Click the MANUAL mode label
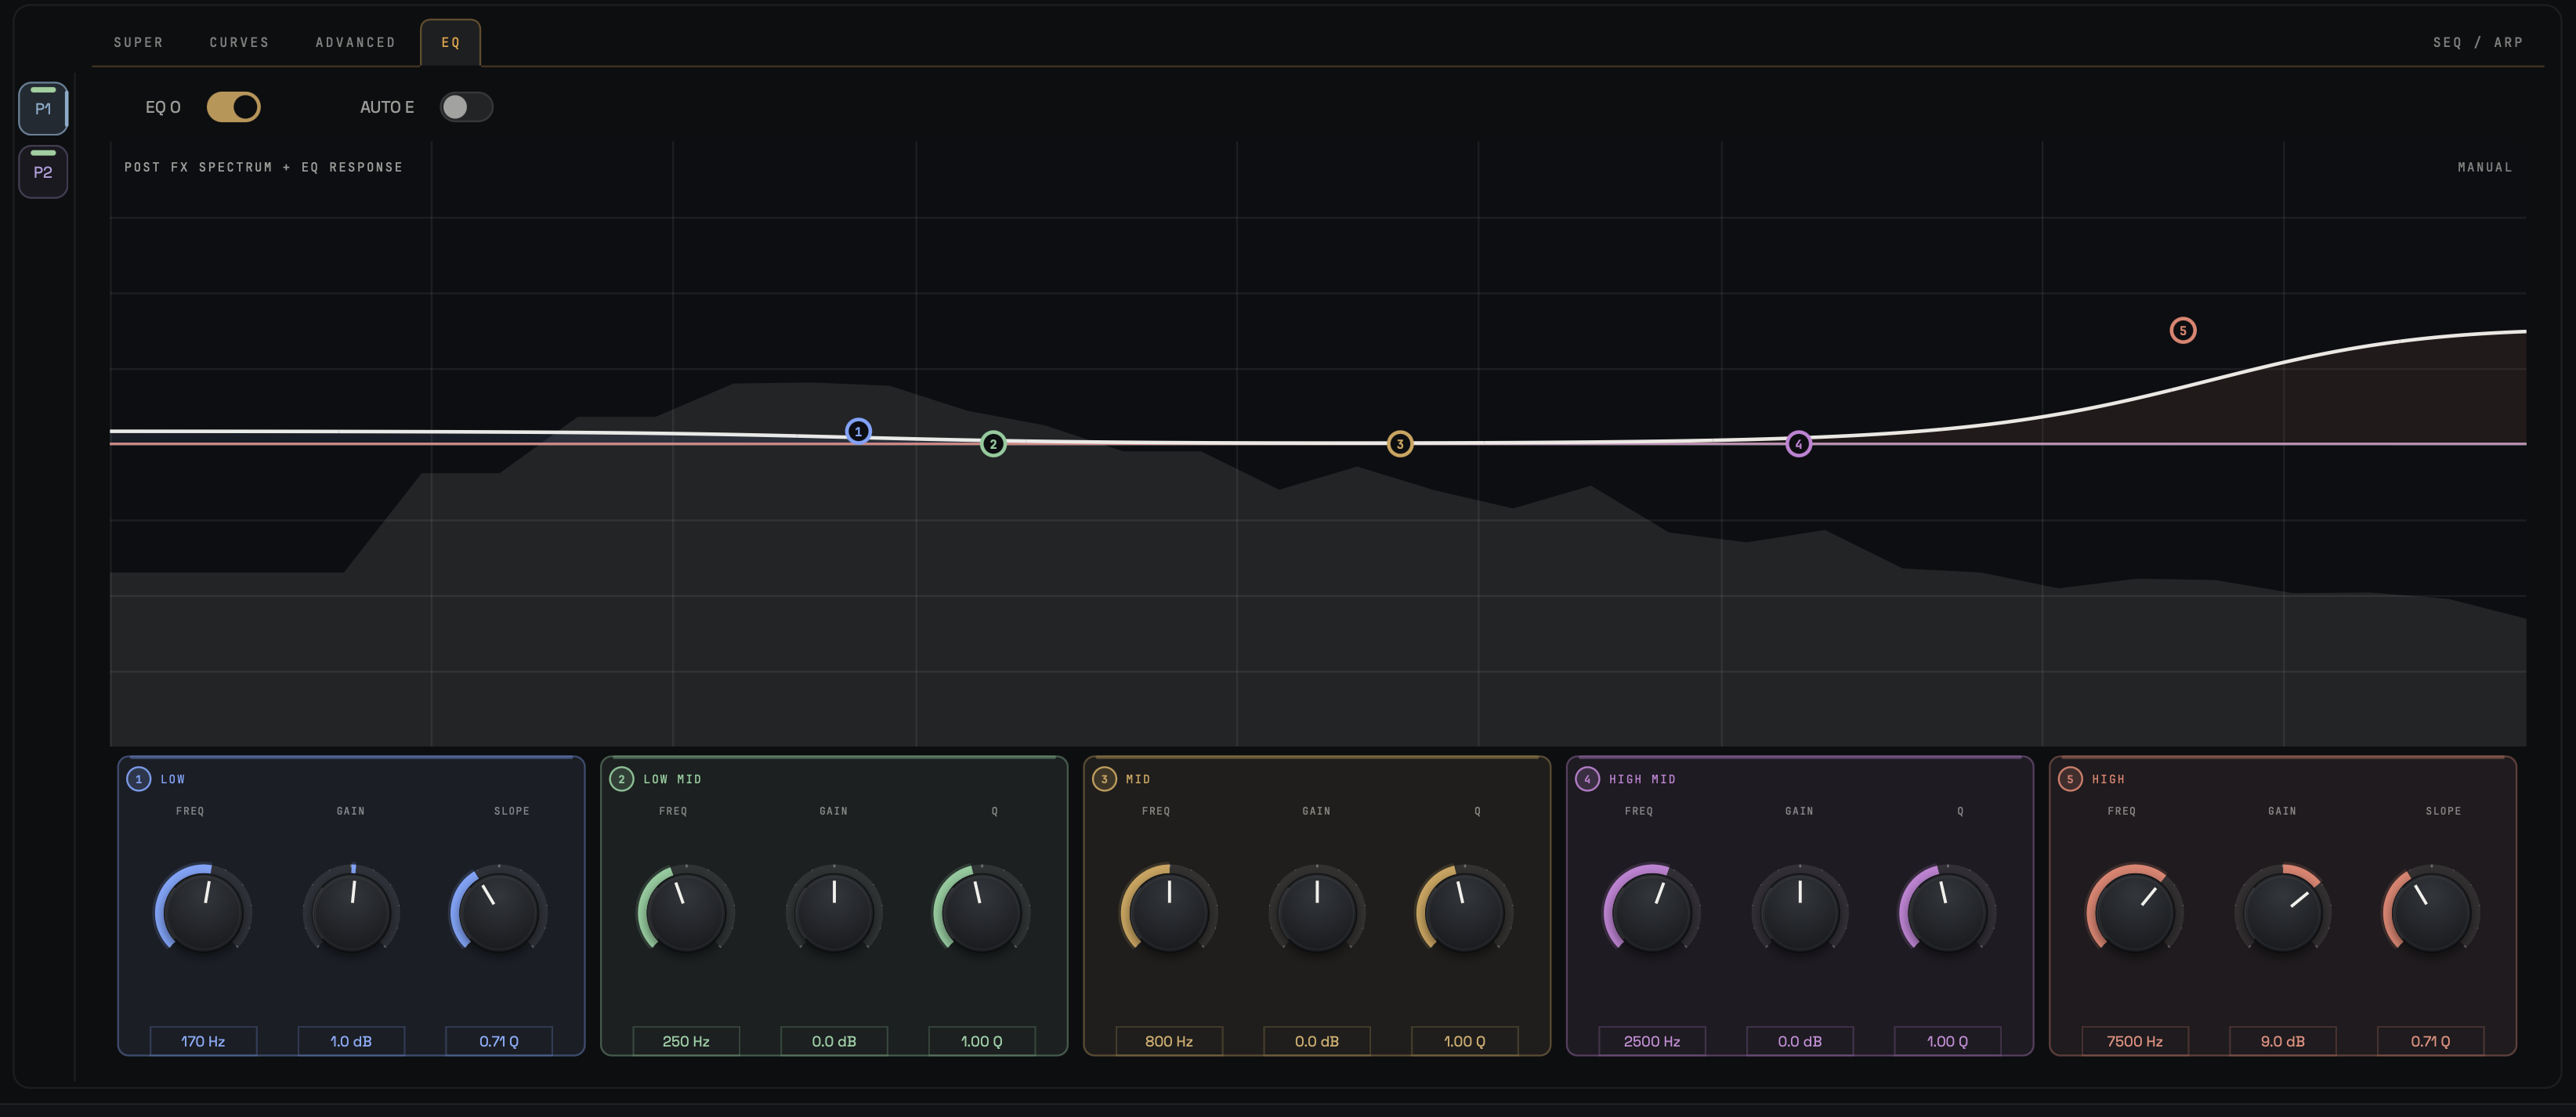Viewport: 2576px width, 1117px height. tap(2484, 167)
